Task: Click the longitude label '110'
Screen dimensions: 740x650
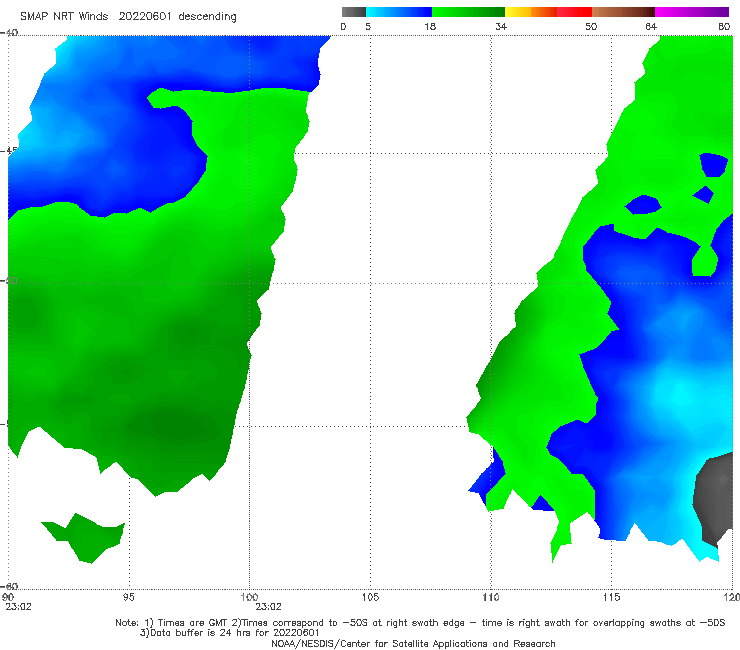Action: 491,597
